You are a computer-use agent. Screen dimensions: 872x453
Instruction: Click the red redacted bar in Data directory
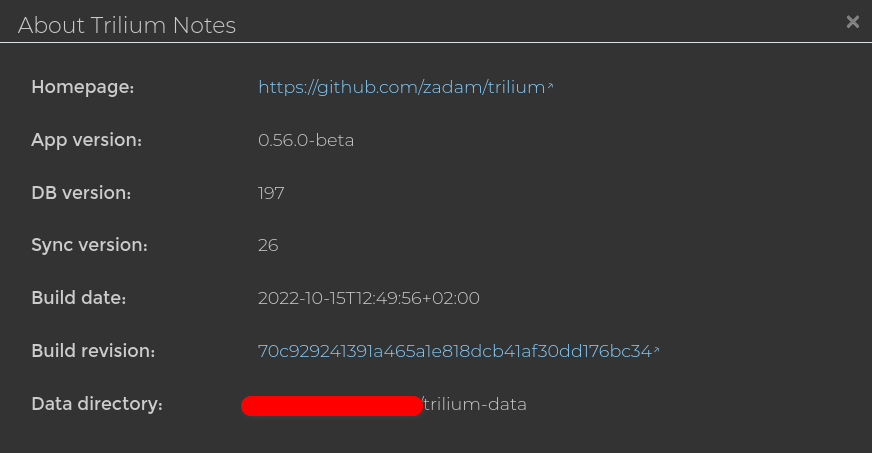331,406
